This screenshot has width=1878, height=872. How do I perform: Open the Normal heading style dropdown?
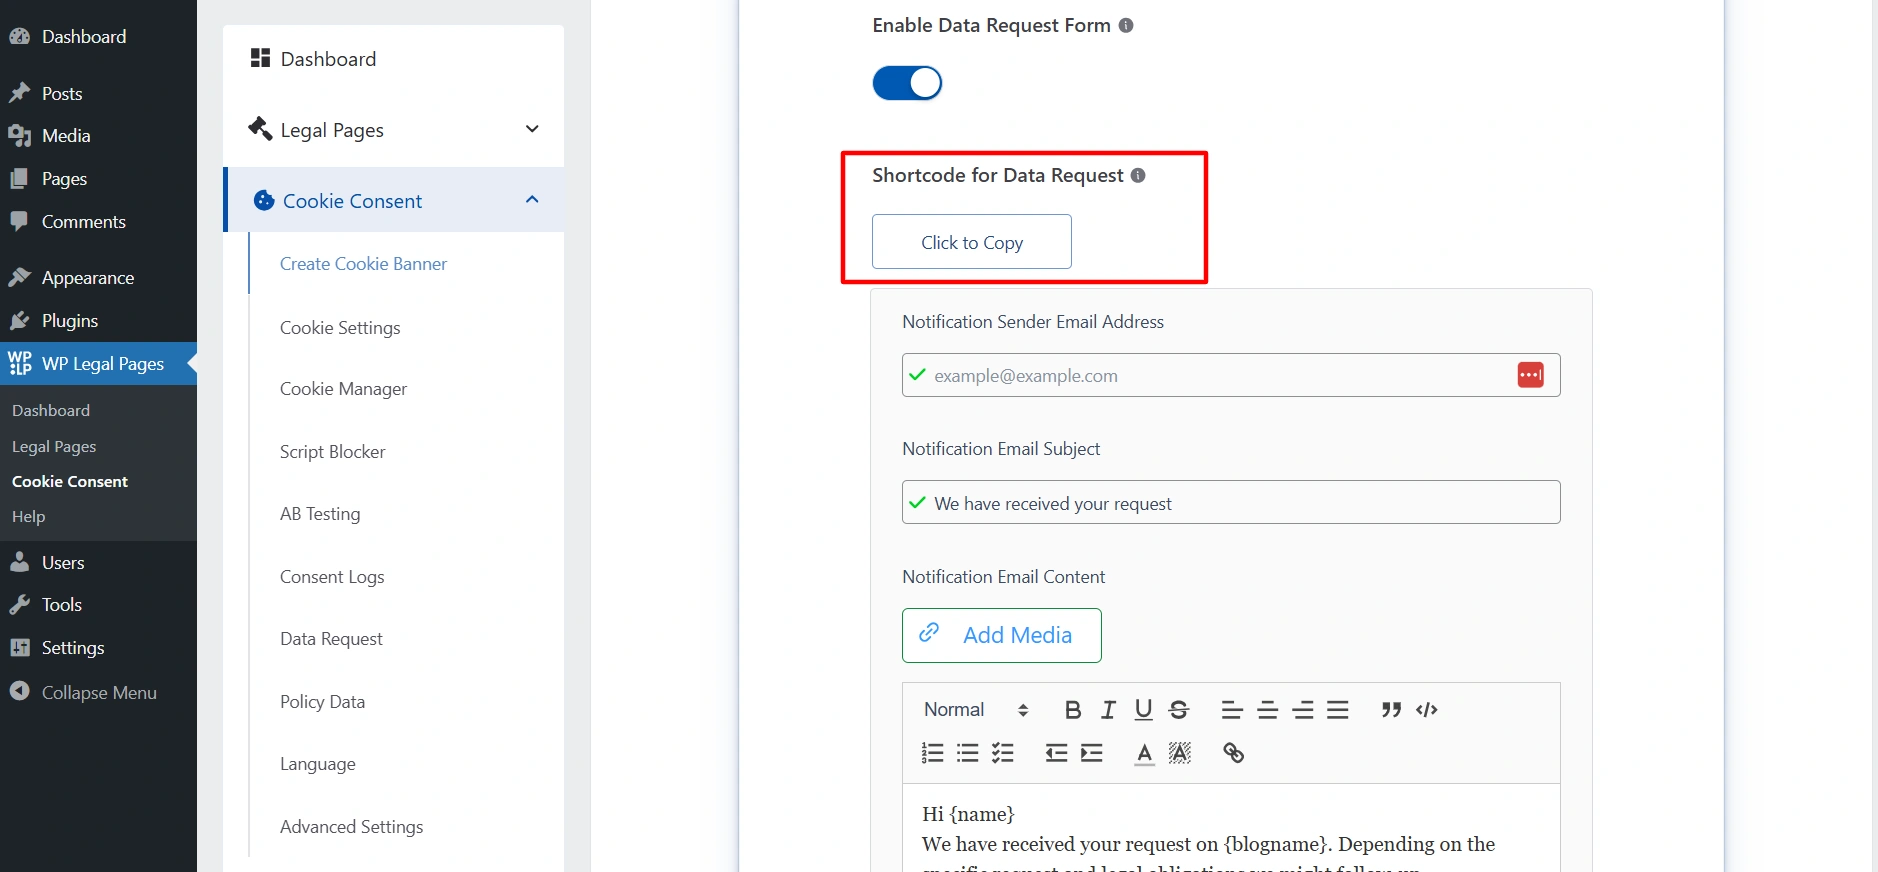975,710
